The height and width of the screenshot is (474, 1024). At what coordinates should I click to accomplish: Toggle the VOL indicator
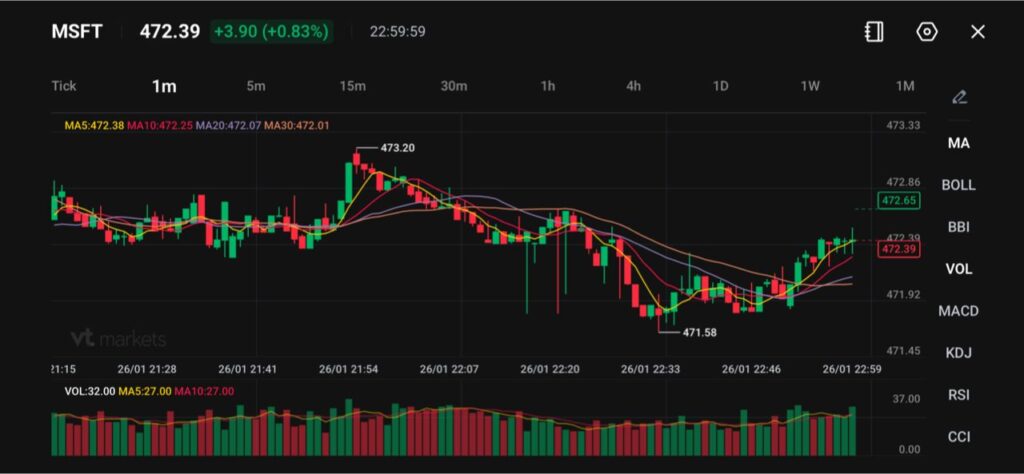(x=958, y=269)
